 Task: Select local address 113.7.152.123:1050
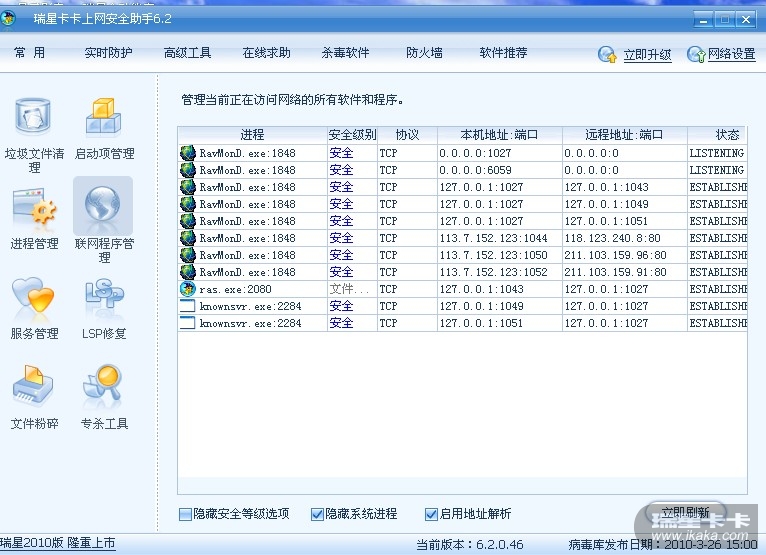click(x=493, y=256)
